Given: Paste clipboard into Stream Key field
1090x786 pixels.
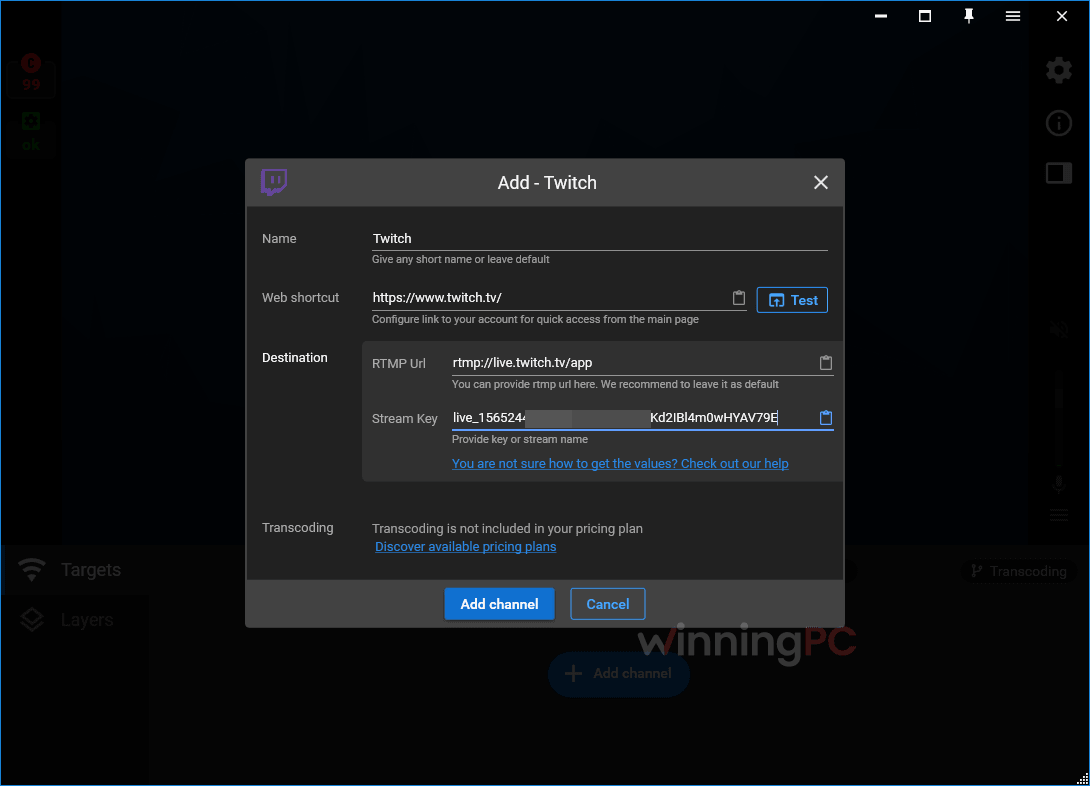Looking at the screenshot, I should click(825, 418).
